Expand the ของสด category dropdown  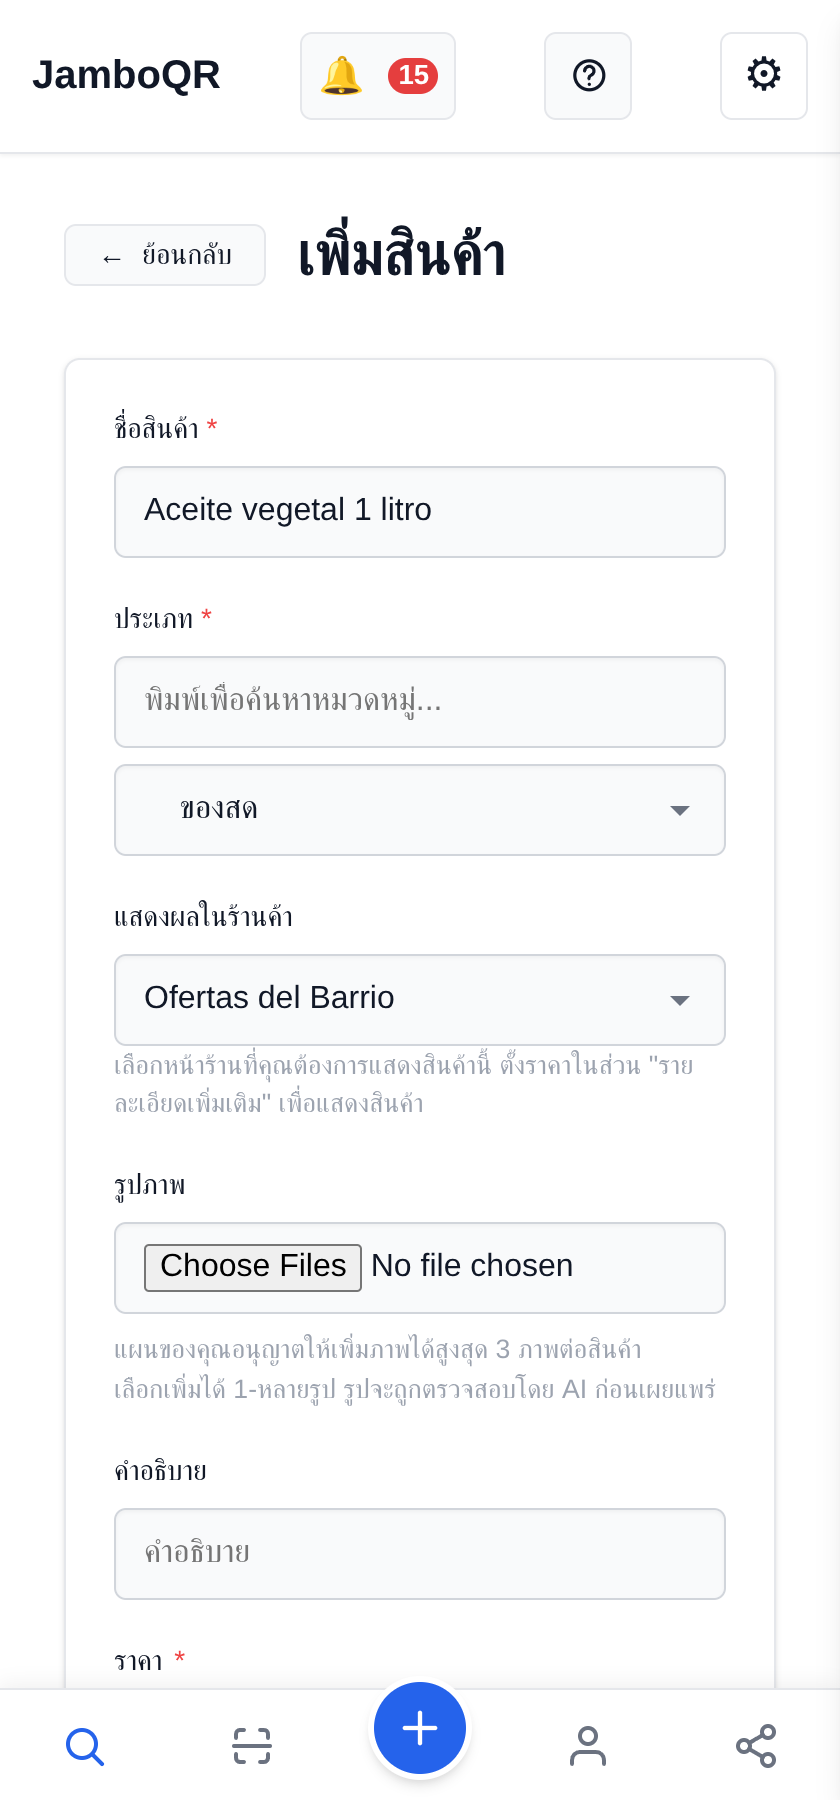pos(420,810)
